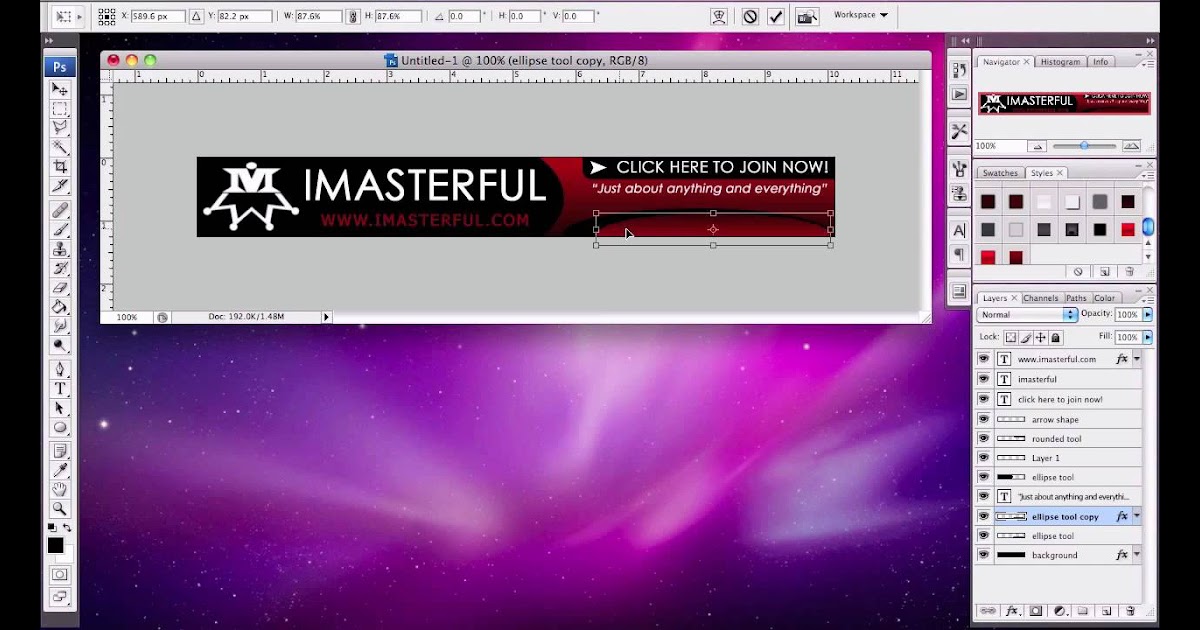Switch to the Histogram tab
1200x630 pixels.
[x=1060, y=62]
